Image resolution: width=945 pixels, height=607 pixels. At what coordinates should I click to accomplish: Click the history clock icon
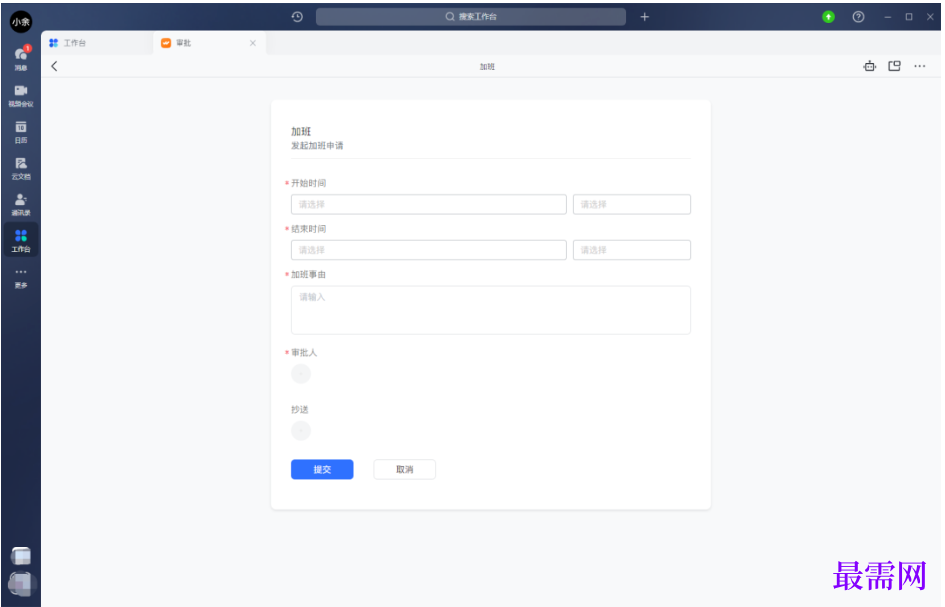coord(297,17)
